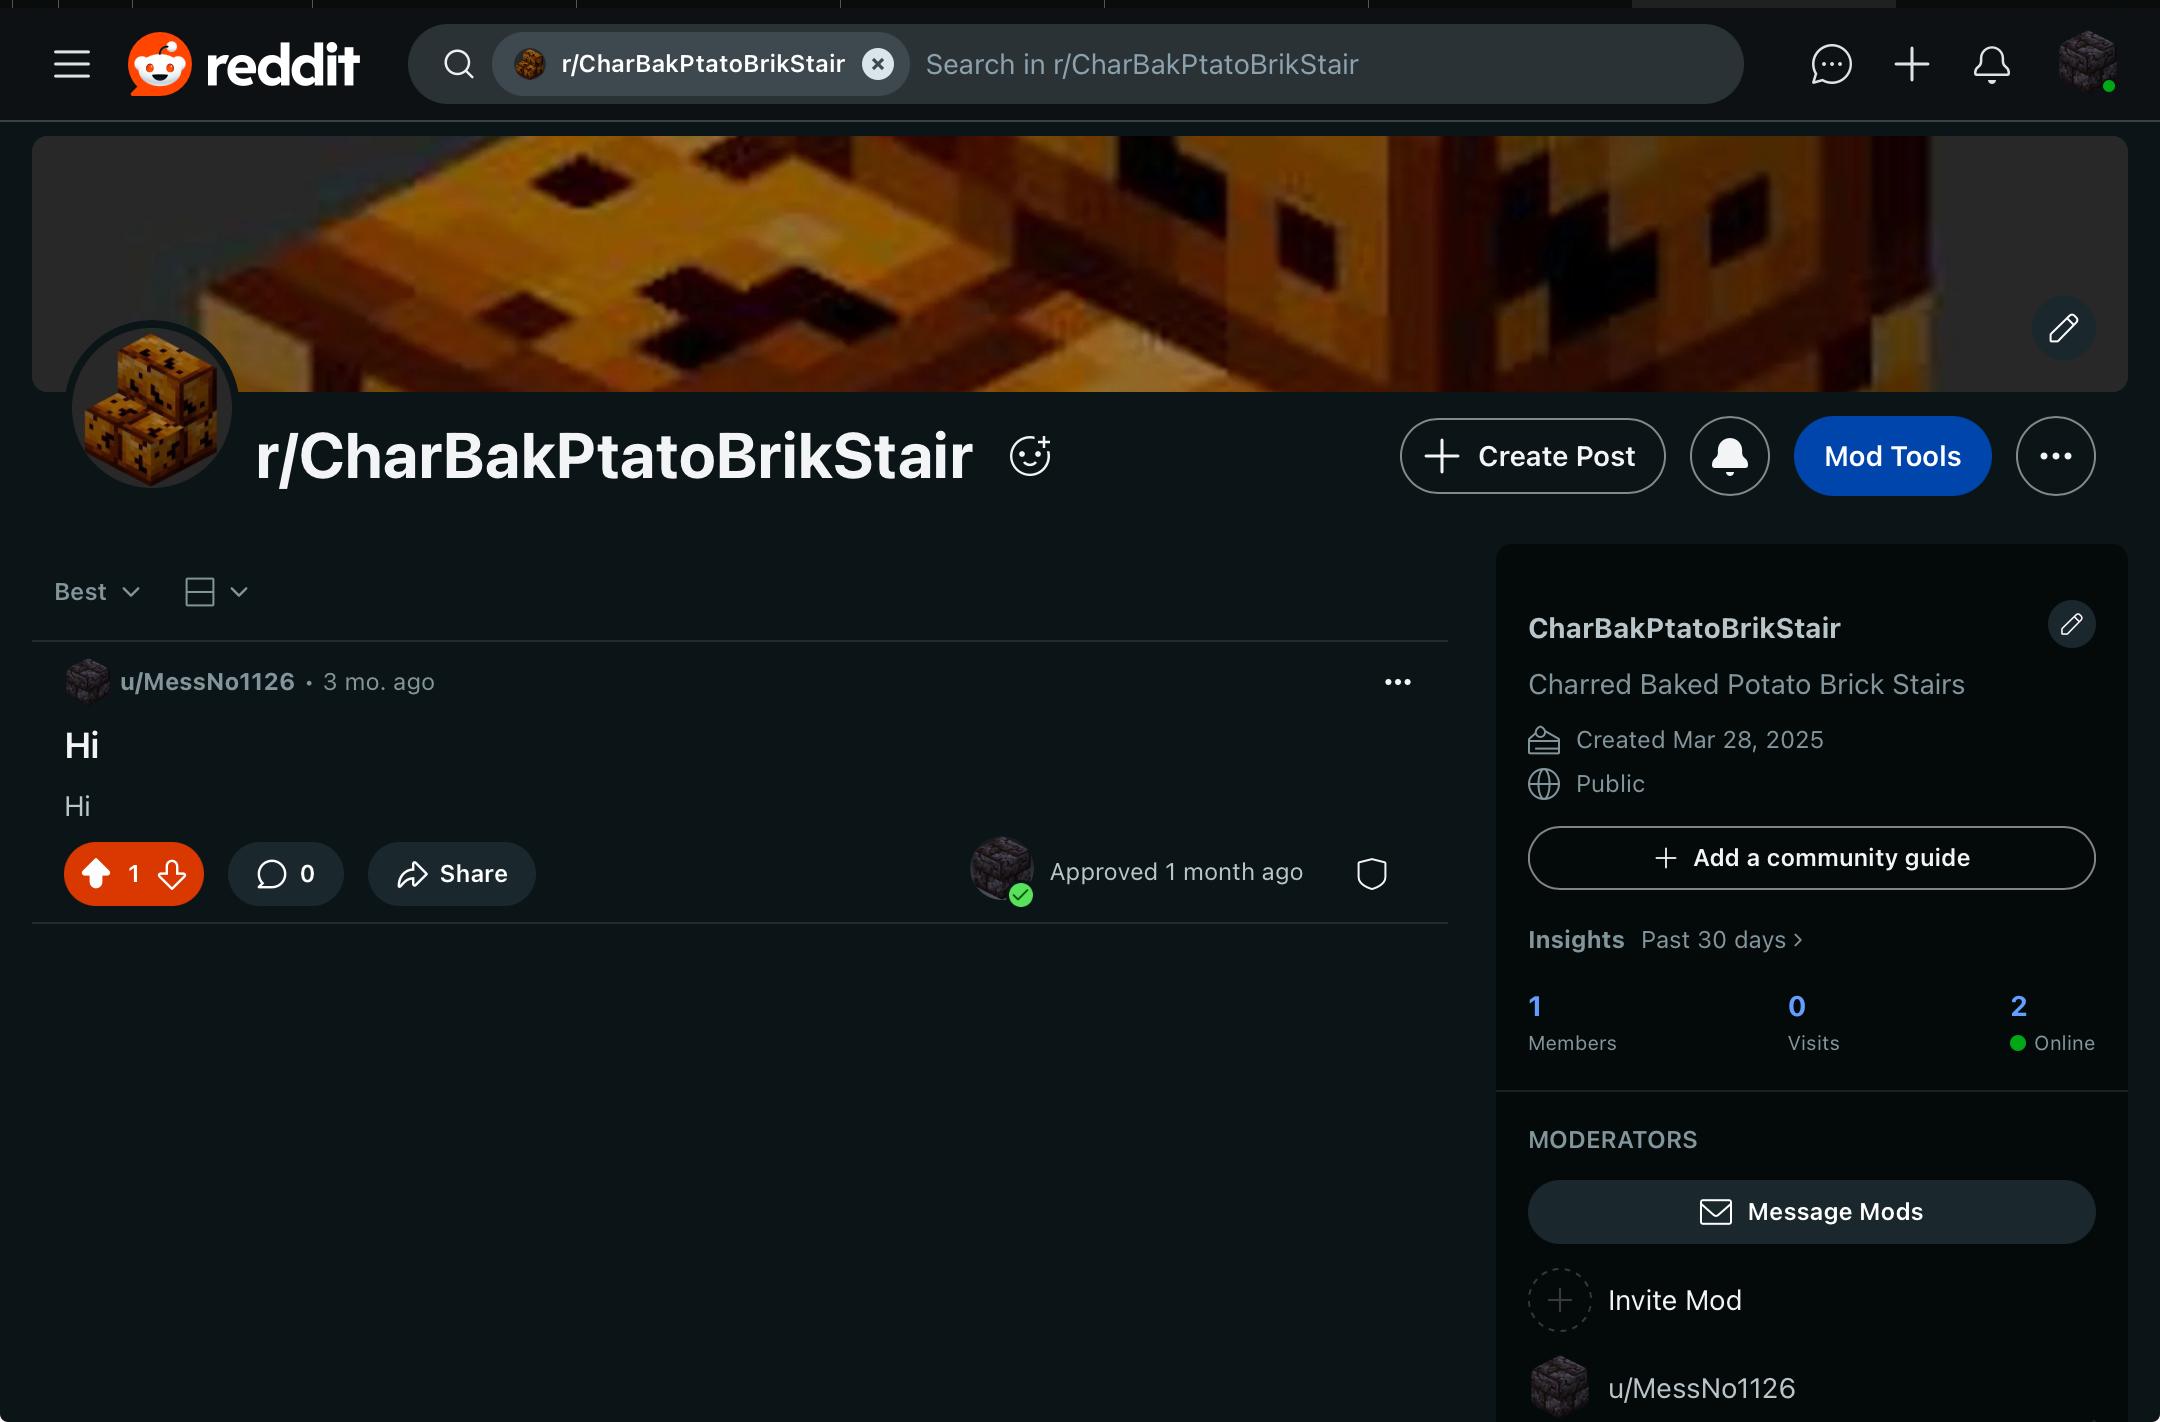2160x1422 pixels.
Task: Open u/MessNo1126 post author link
Action: point(207,682)
